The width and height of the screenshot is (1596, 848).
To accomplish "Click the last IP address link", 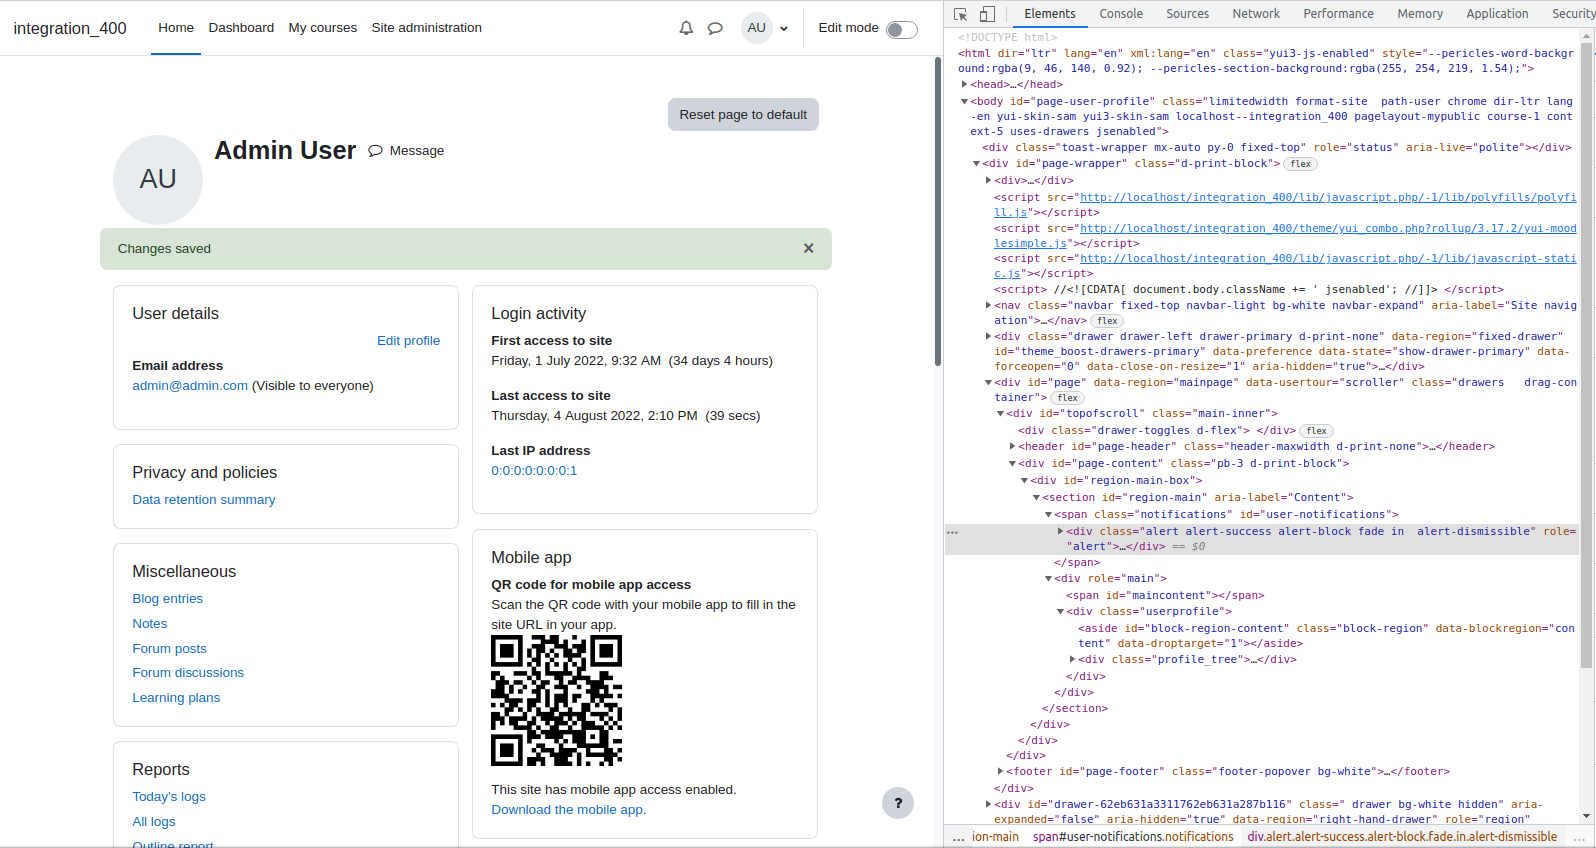I will 534,471.
